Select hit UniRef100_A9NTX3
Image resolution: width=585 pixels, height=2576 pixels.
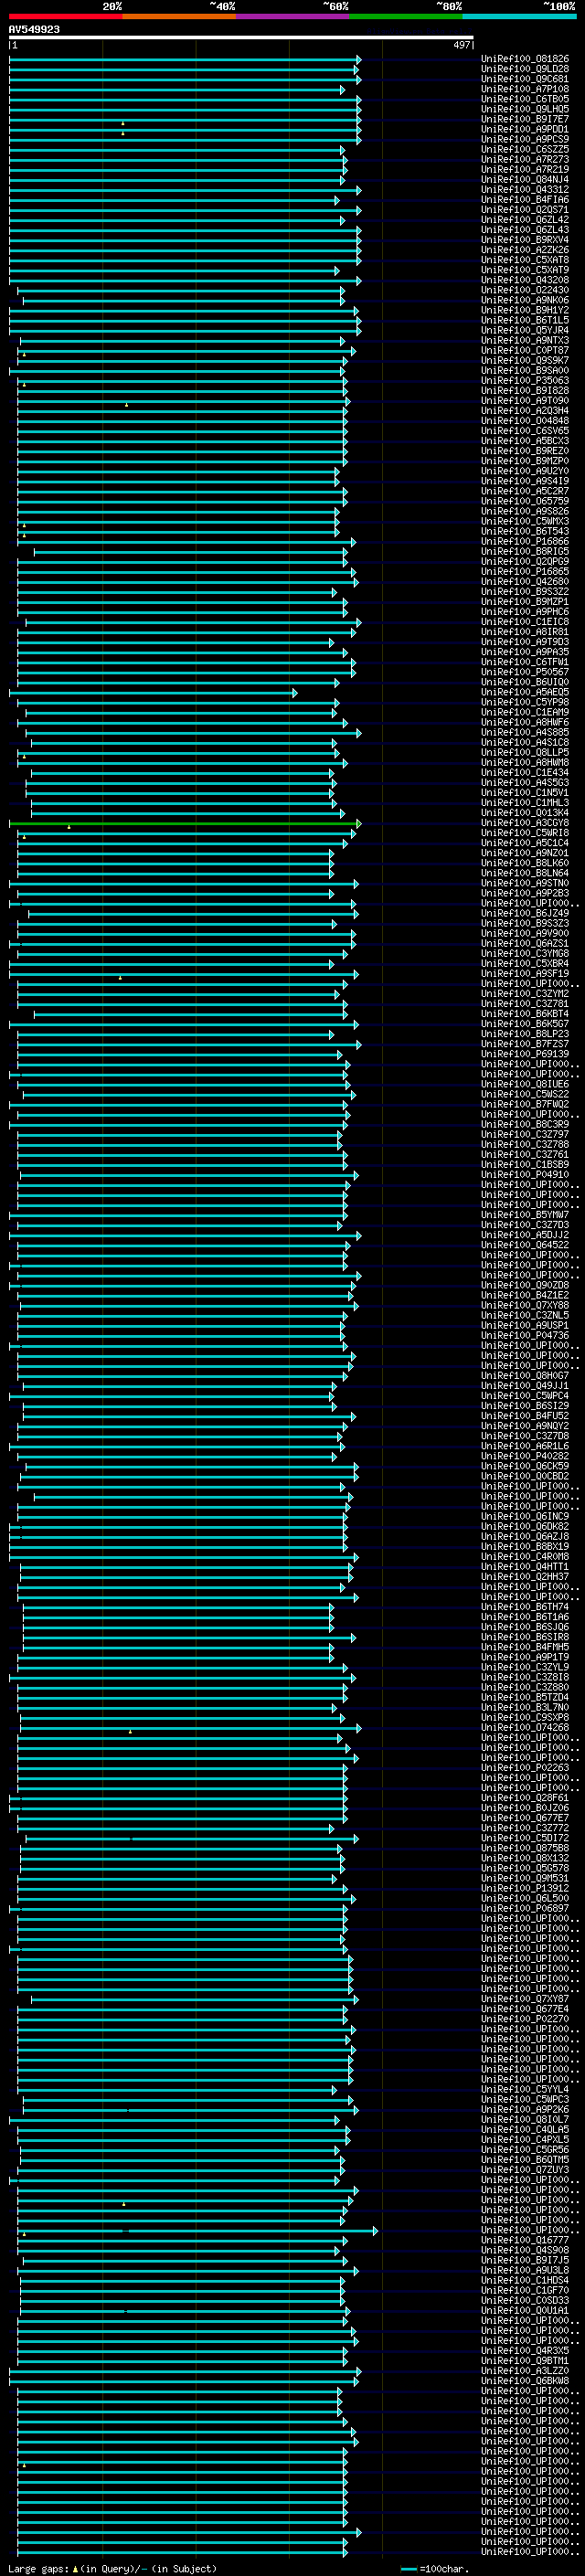pos(525,340)
